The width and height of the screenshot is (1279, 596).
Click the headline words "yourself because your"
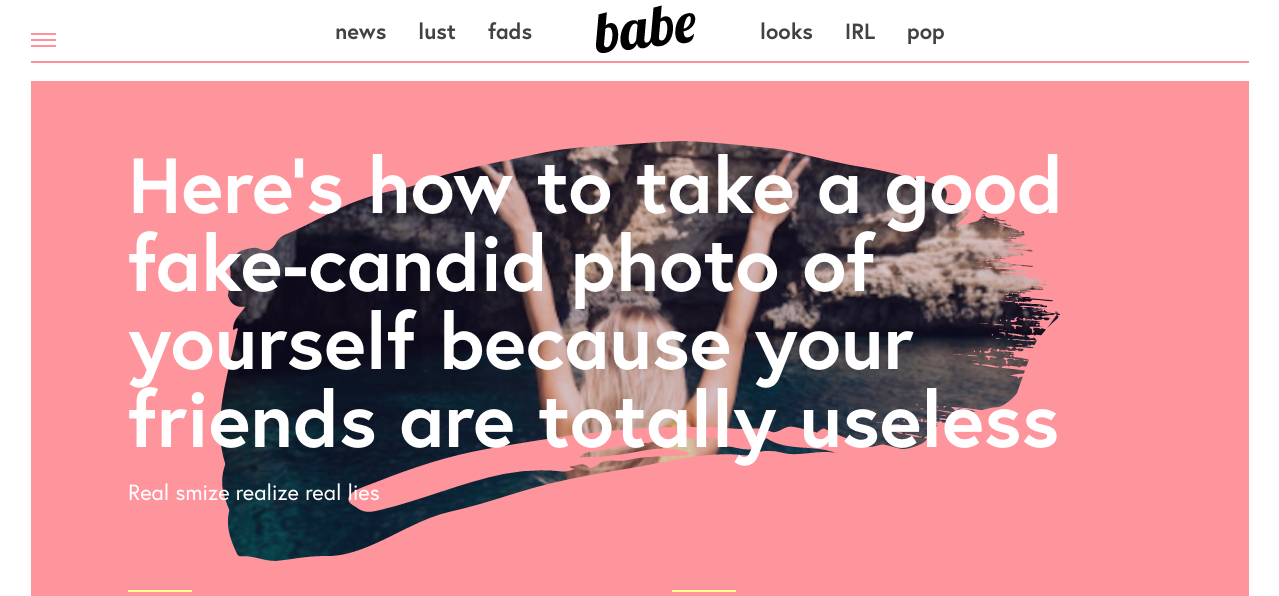tap(521, 345)
